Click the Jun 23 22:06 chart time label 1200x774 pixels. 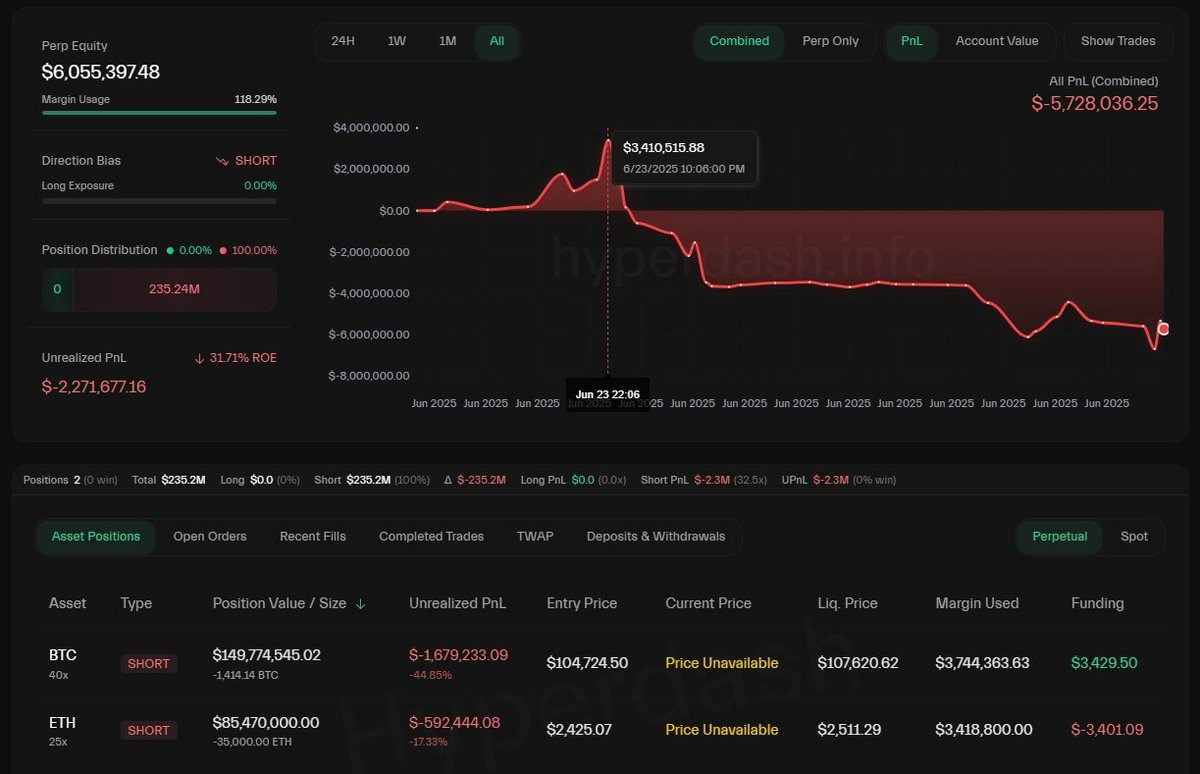(x=608, y=395)
